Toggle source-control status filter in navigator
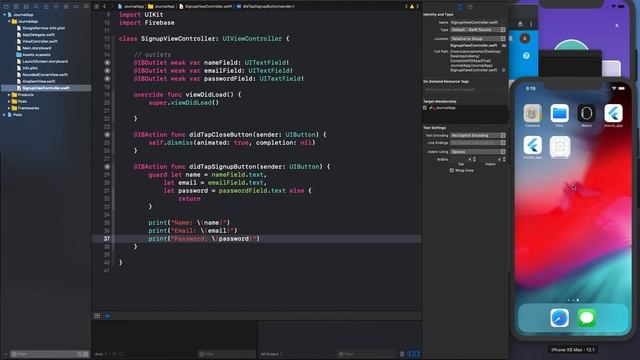The height and width of the screenshot is (360, 640). 85,354
